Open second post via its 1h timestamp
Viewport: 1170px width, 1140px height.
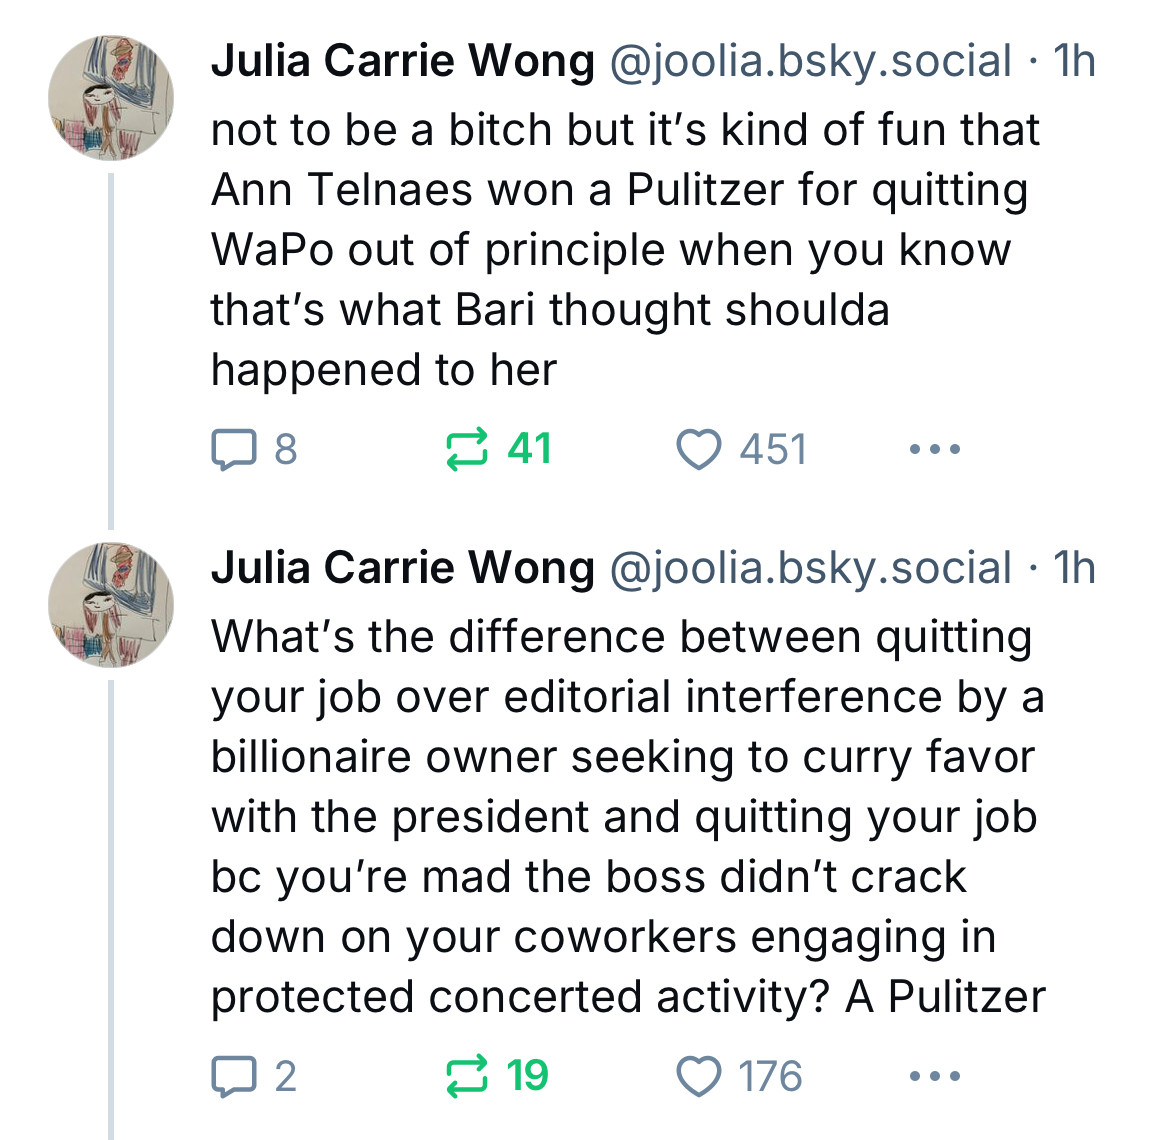(x=1074, y=568)
